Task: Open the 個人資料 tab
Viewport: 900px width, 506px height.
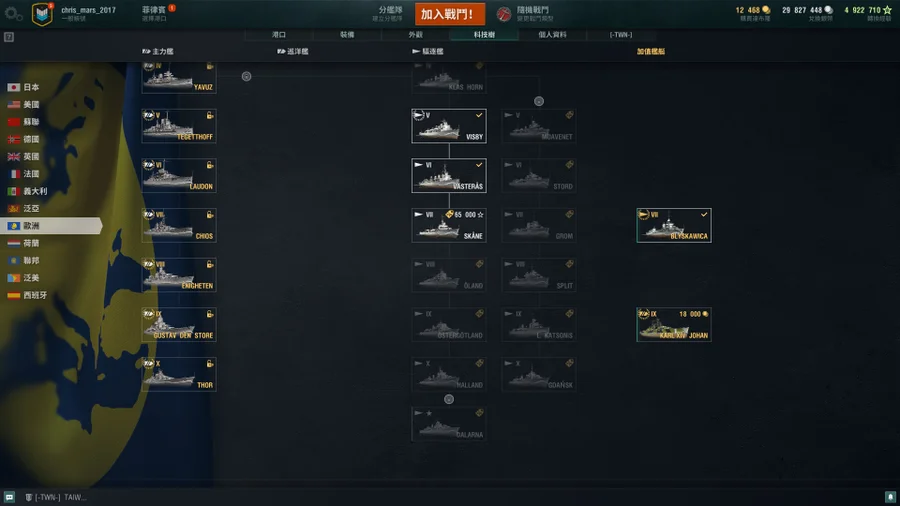Action: [552, 34]
